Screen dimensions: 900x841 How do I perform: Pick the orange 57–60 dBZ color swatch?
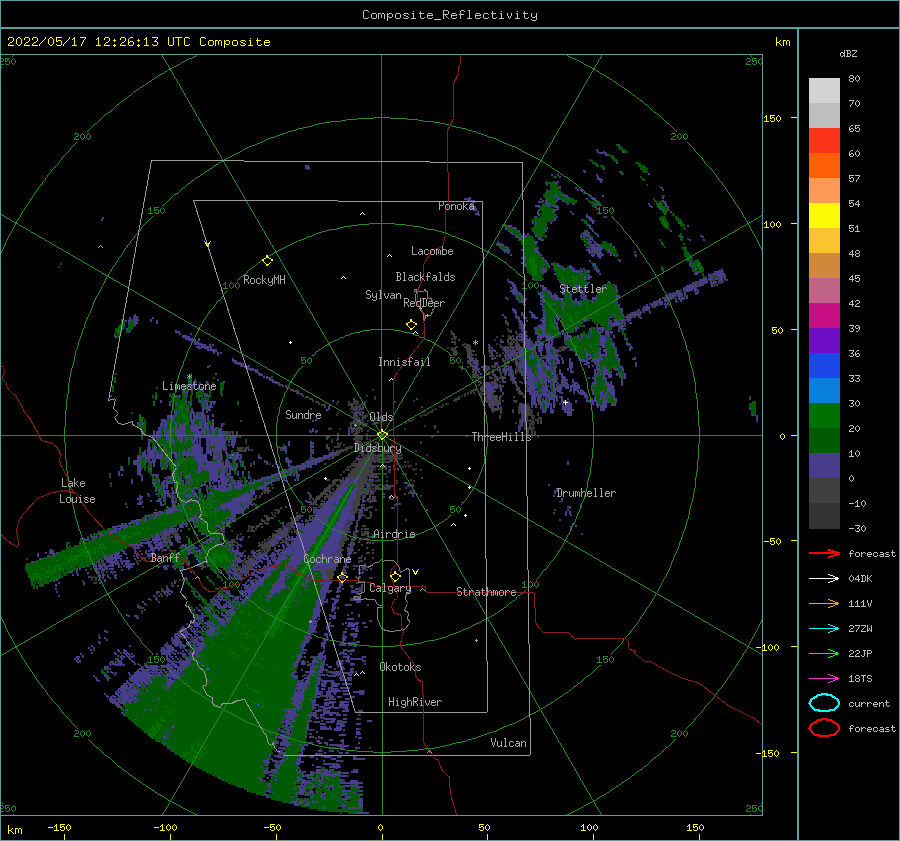824,166
